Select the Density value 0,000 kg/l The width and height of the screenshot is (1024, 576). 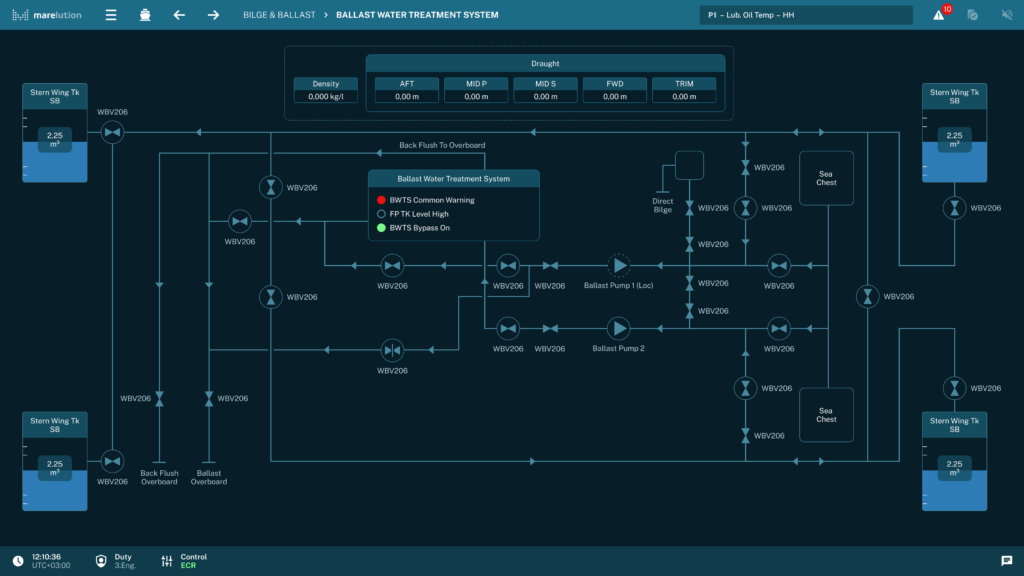pyautogui.click(x=326, y=97)
